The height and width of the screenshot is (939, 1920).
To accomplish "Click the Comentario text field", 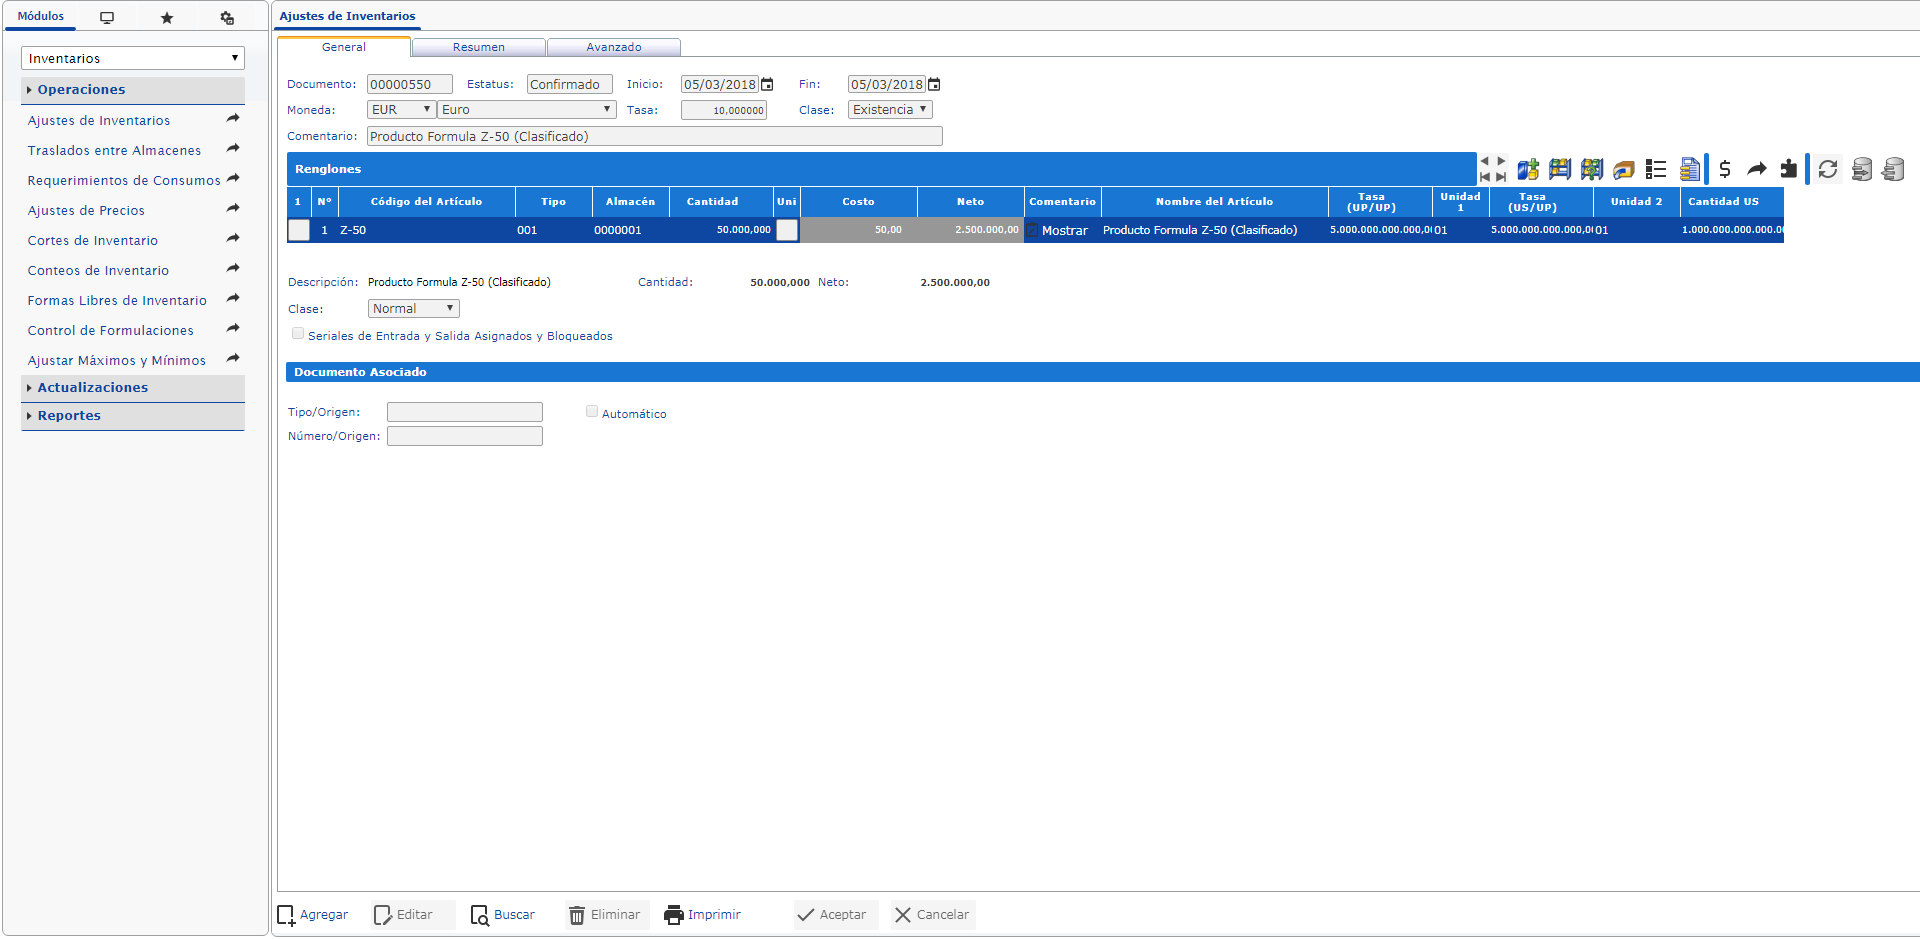I will [x=655, y=136].
